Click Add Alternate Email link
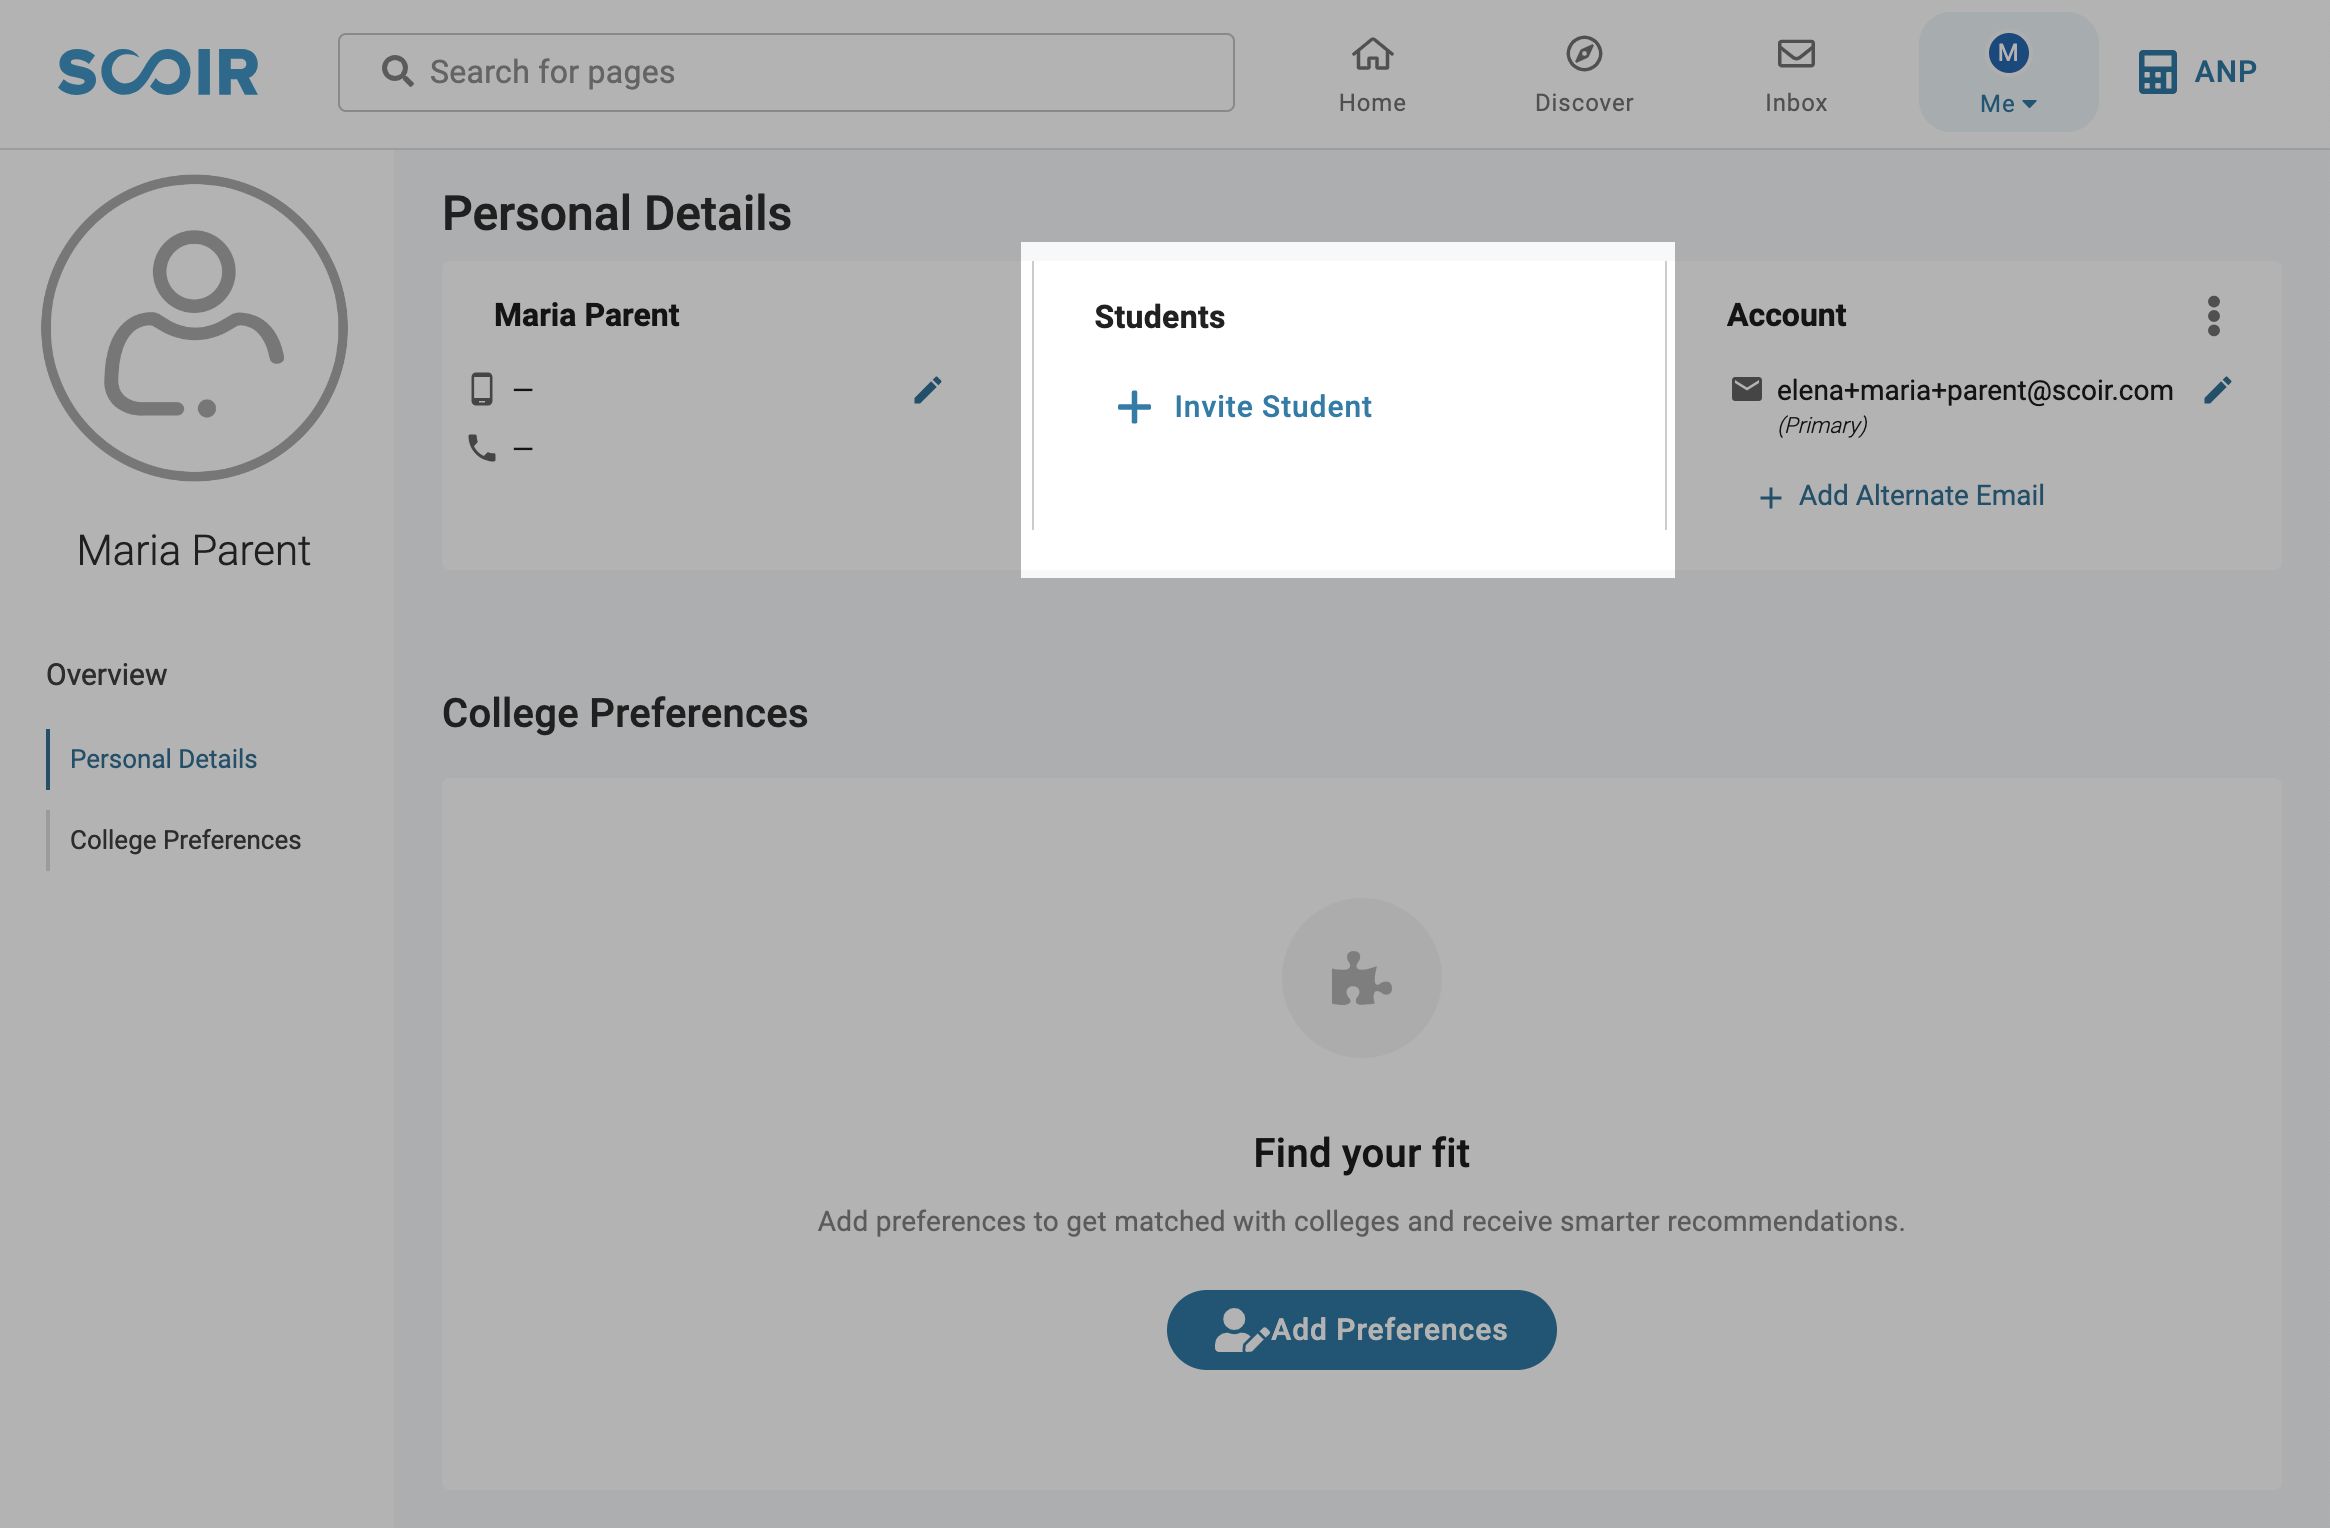This screenshot has height=1528, width=2330. pyautogui.click(x=1921, y=496)
